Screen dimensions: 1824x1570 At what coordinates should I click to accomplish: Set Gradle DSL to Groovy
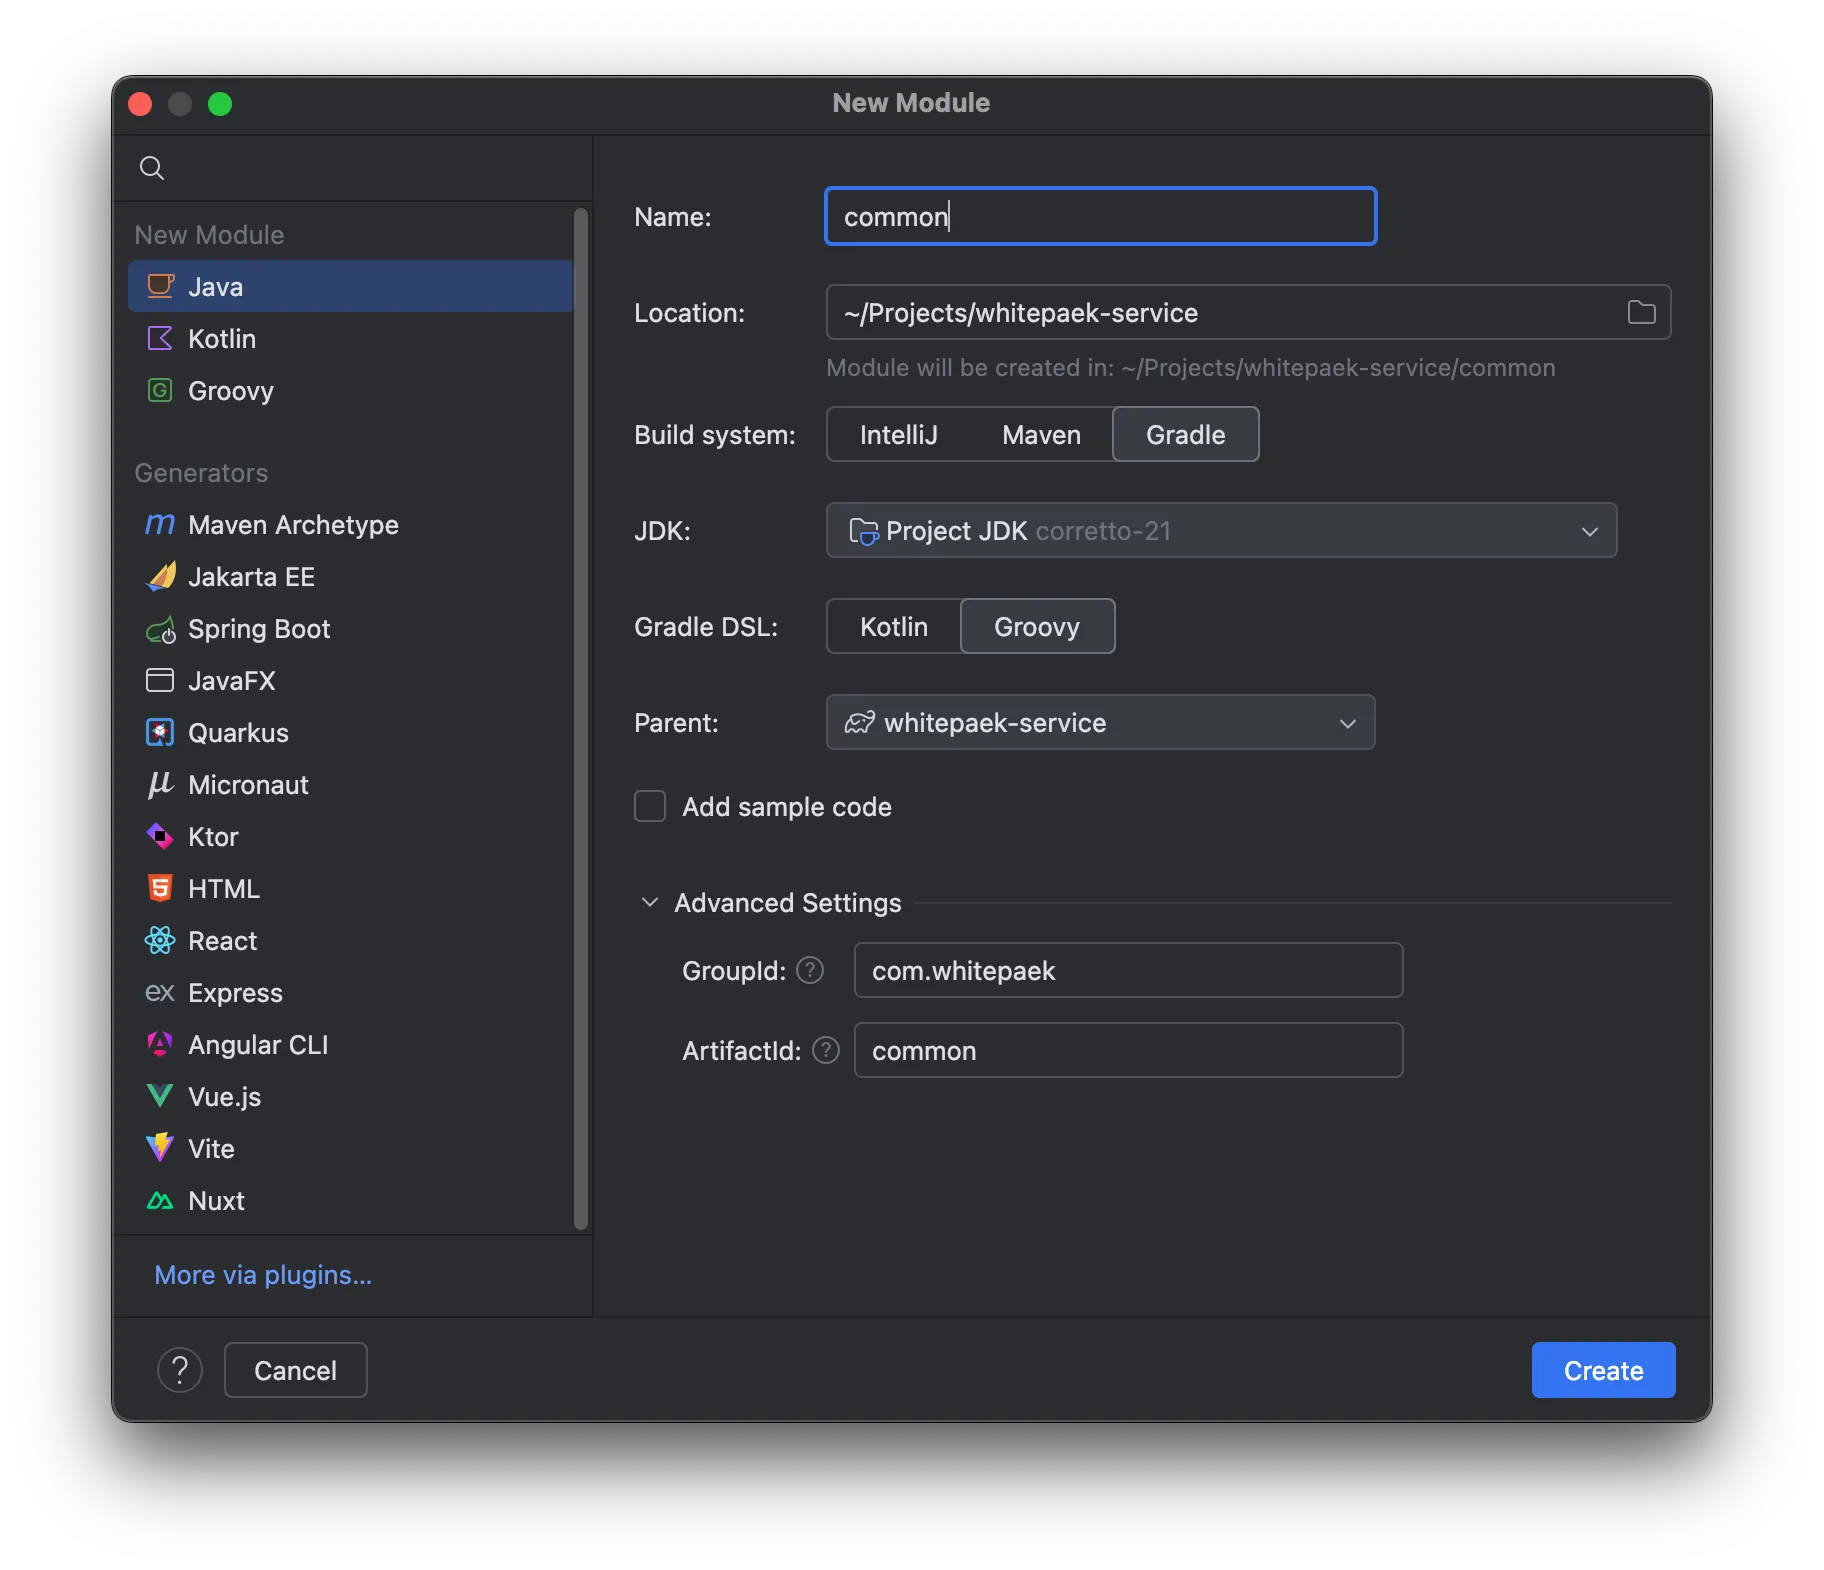pos(1037,626)
